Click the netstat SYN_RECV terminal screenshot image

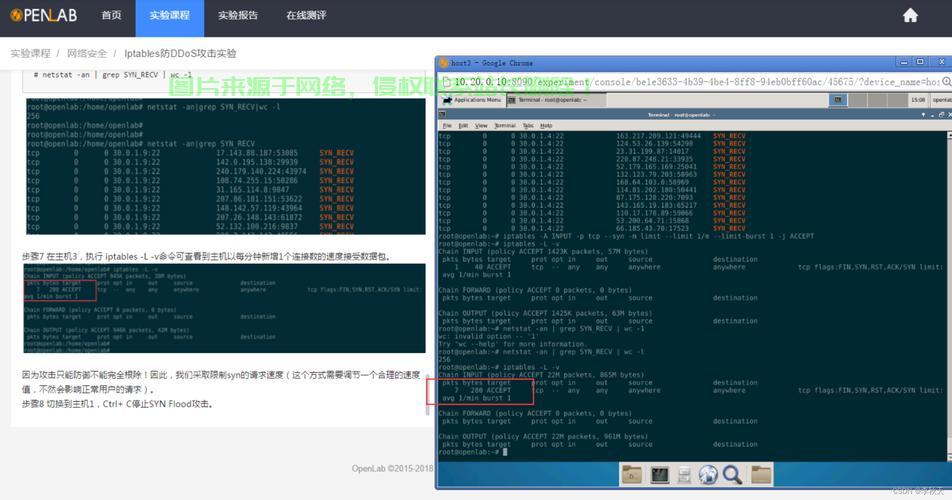pos(226,166)
